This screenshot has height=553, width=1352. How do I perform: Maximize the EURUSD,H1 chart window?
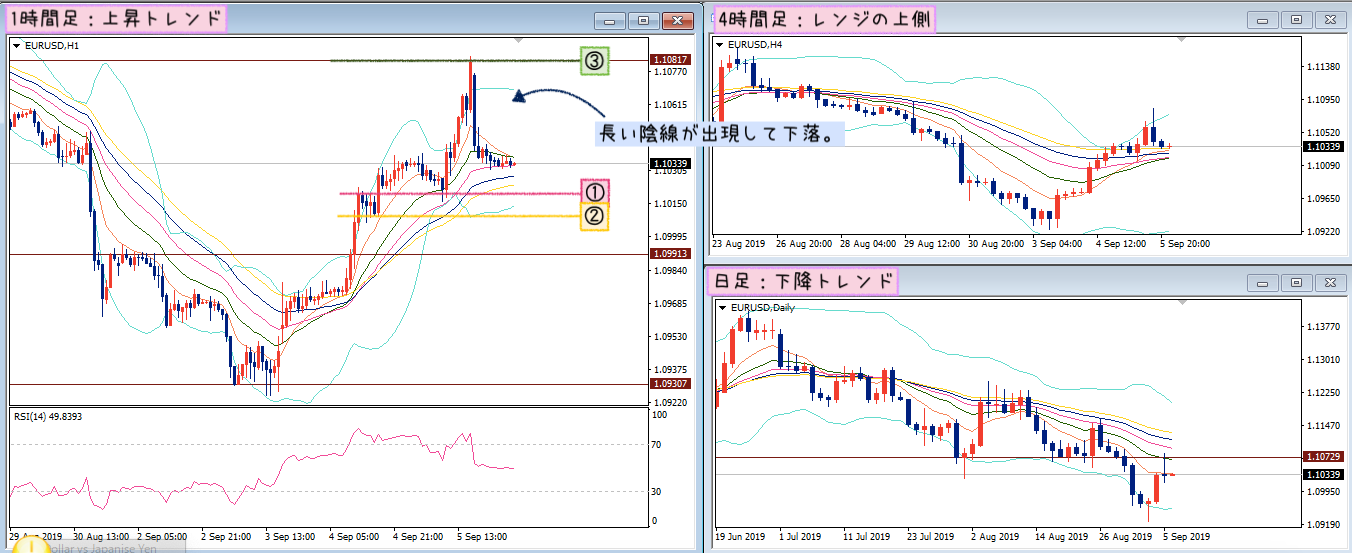tap(643, 20)
